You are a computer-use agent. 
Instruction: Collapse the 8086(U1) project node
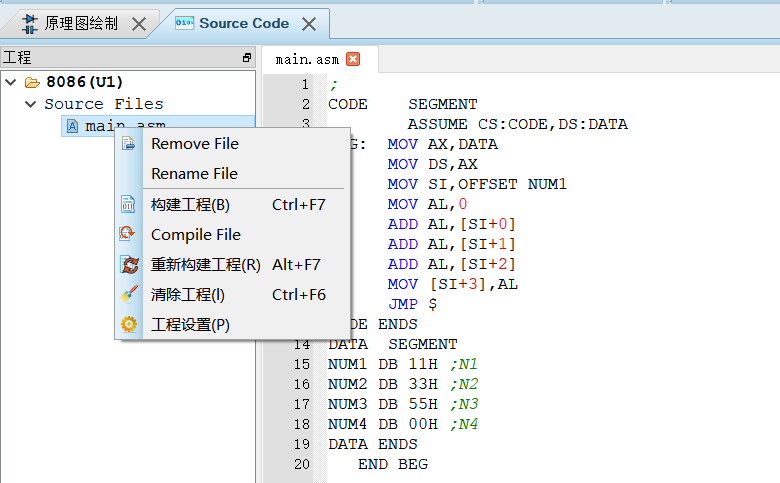tap(11, 82)
